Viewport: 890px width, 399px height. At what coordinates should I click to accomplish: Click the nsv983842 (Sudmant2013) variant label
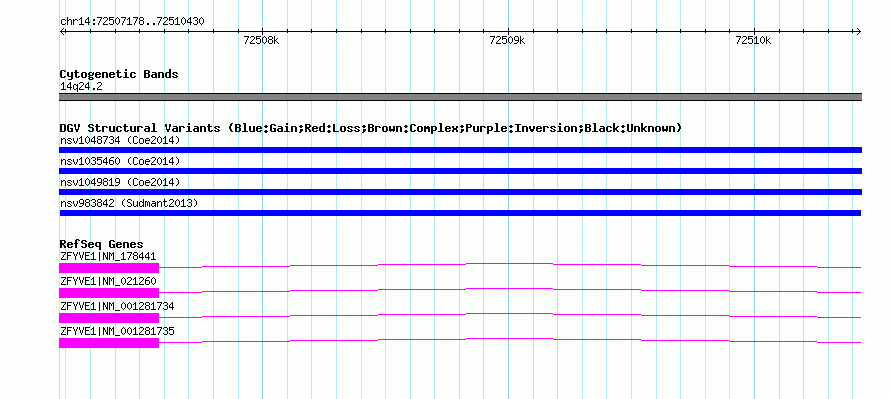tap(129, 203)
